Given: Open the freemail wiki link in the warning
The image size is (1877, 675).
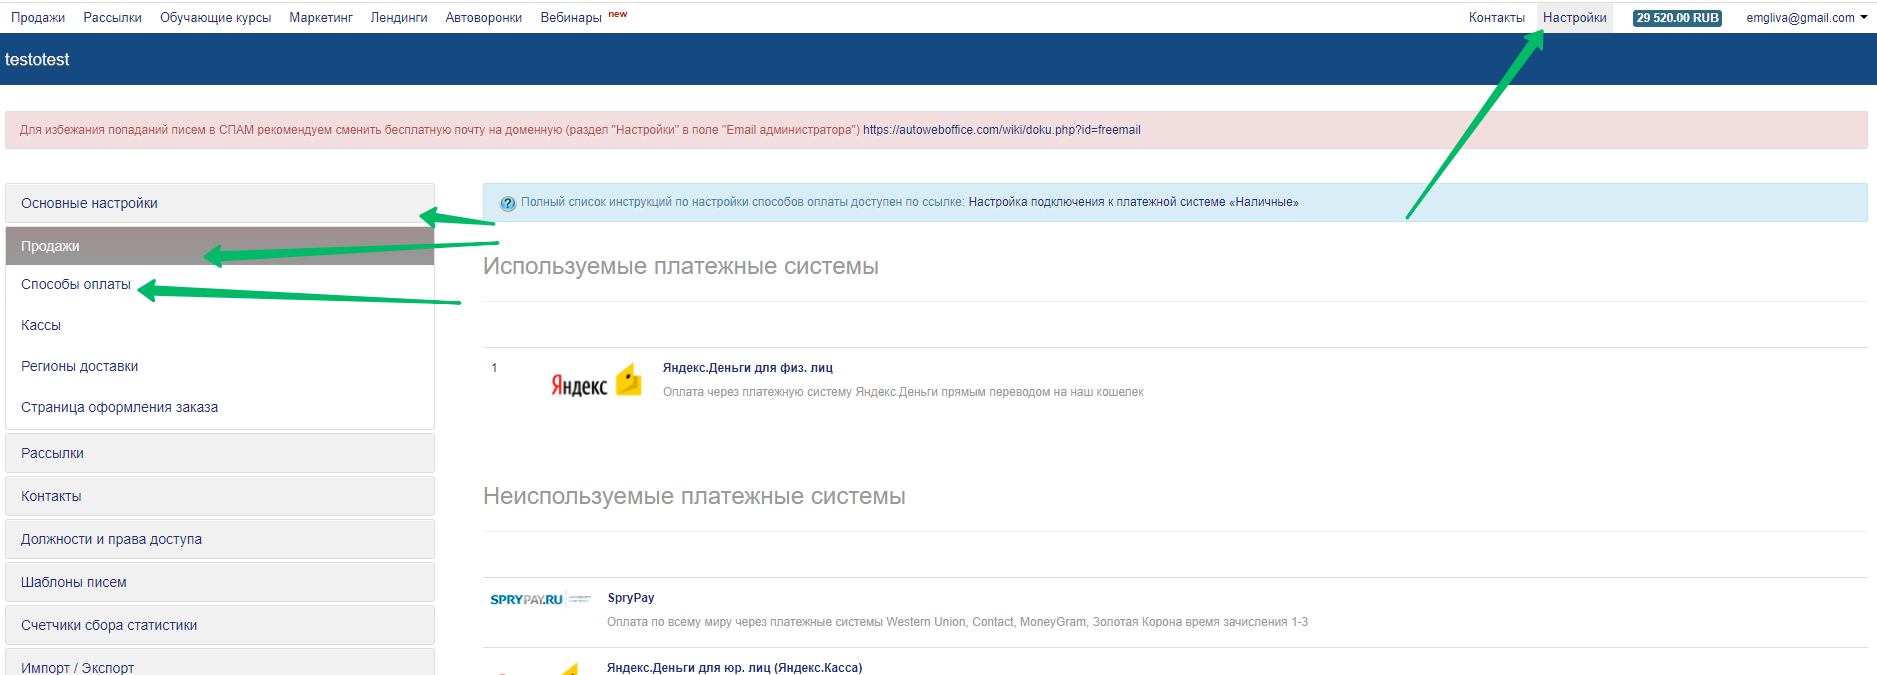Looking at the screenshot, I should point(1001,130).
